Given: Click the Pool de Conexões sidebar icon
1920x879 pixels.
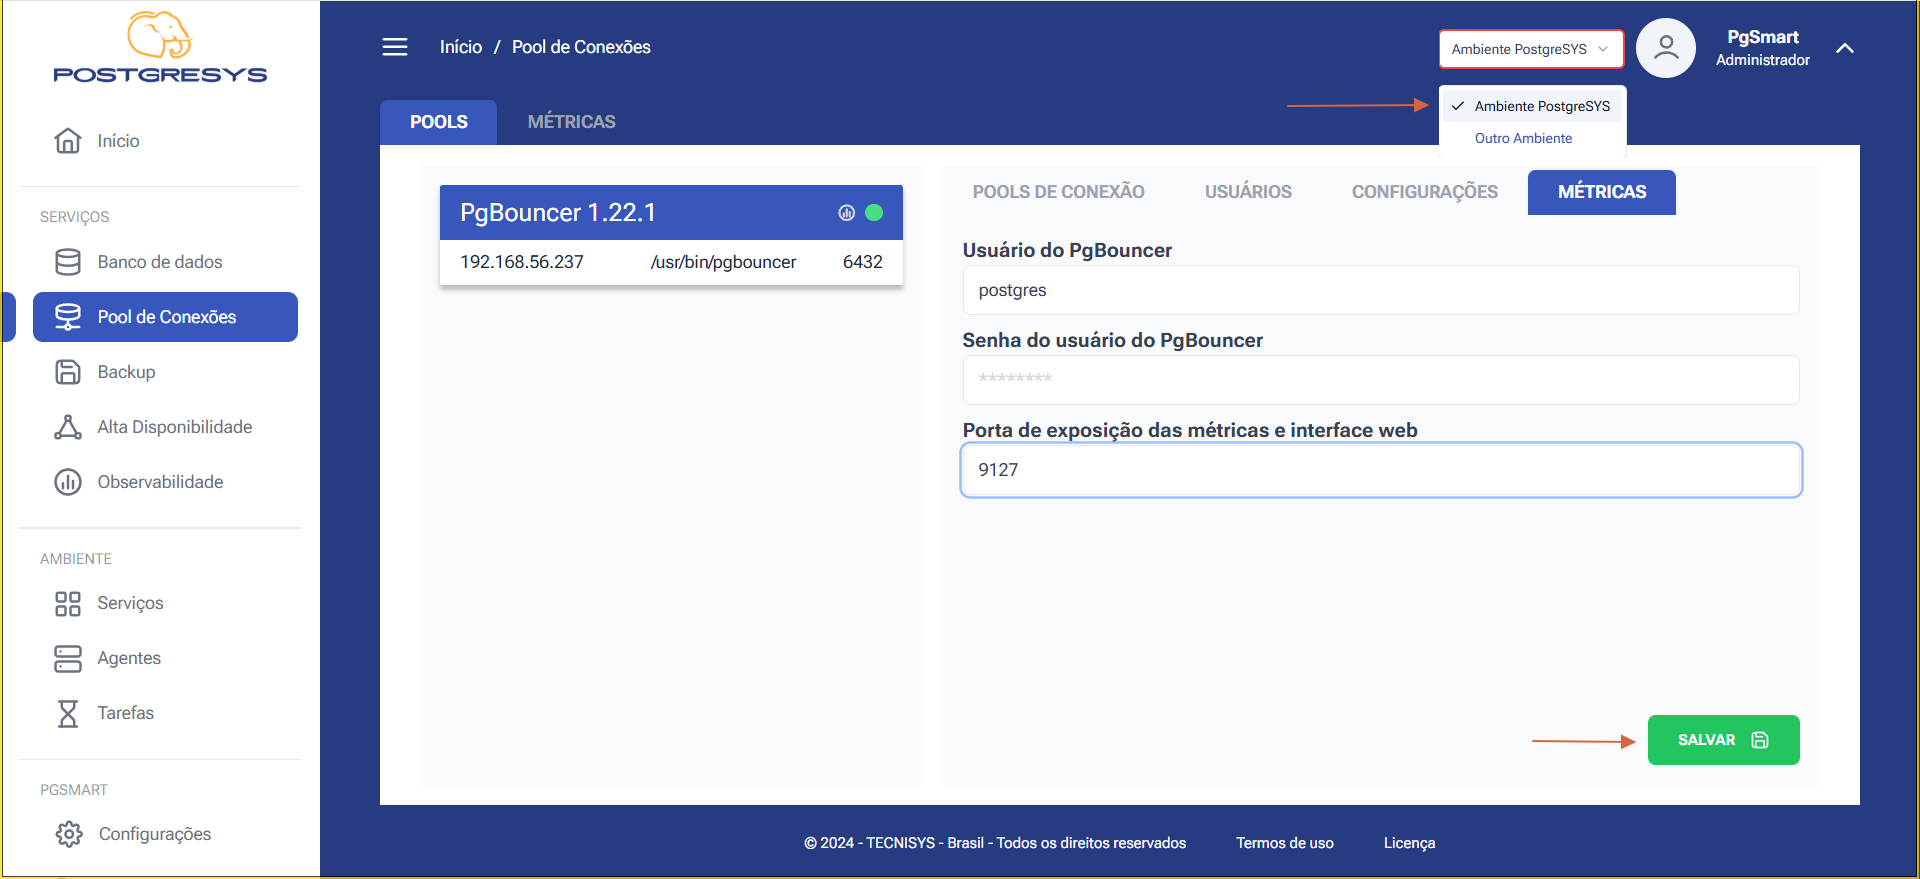Looking at the screenshot, I should point(68,317).
